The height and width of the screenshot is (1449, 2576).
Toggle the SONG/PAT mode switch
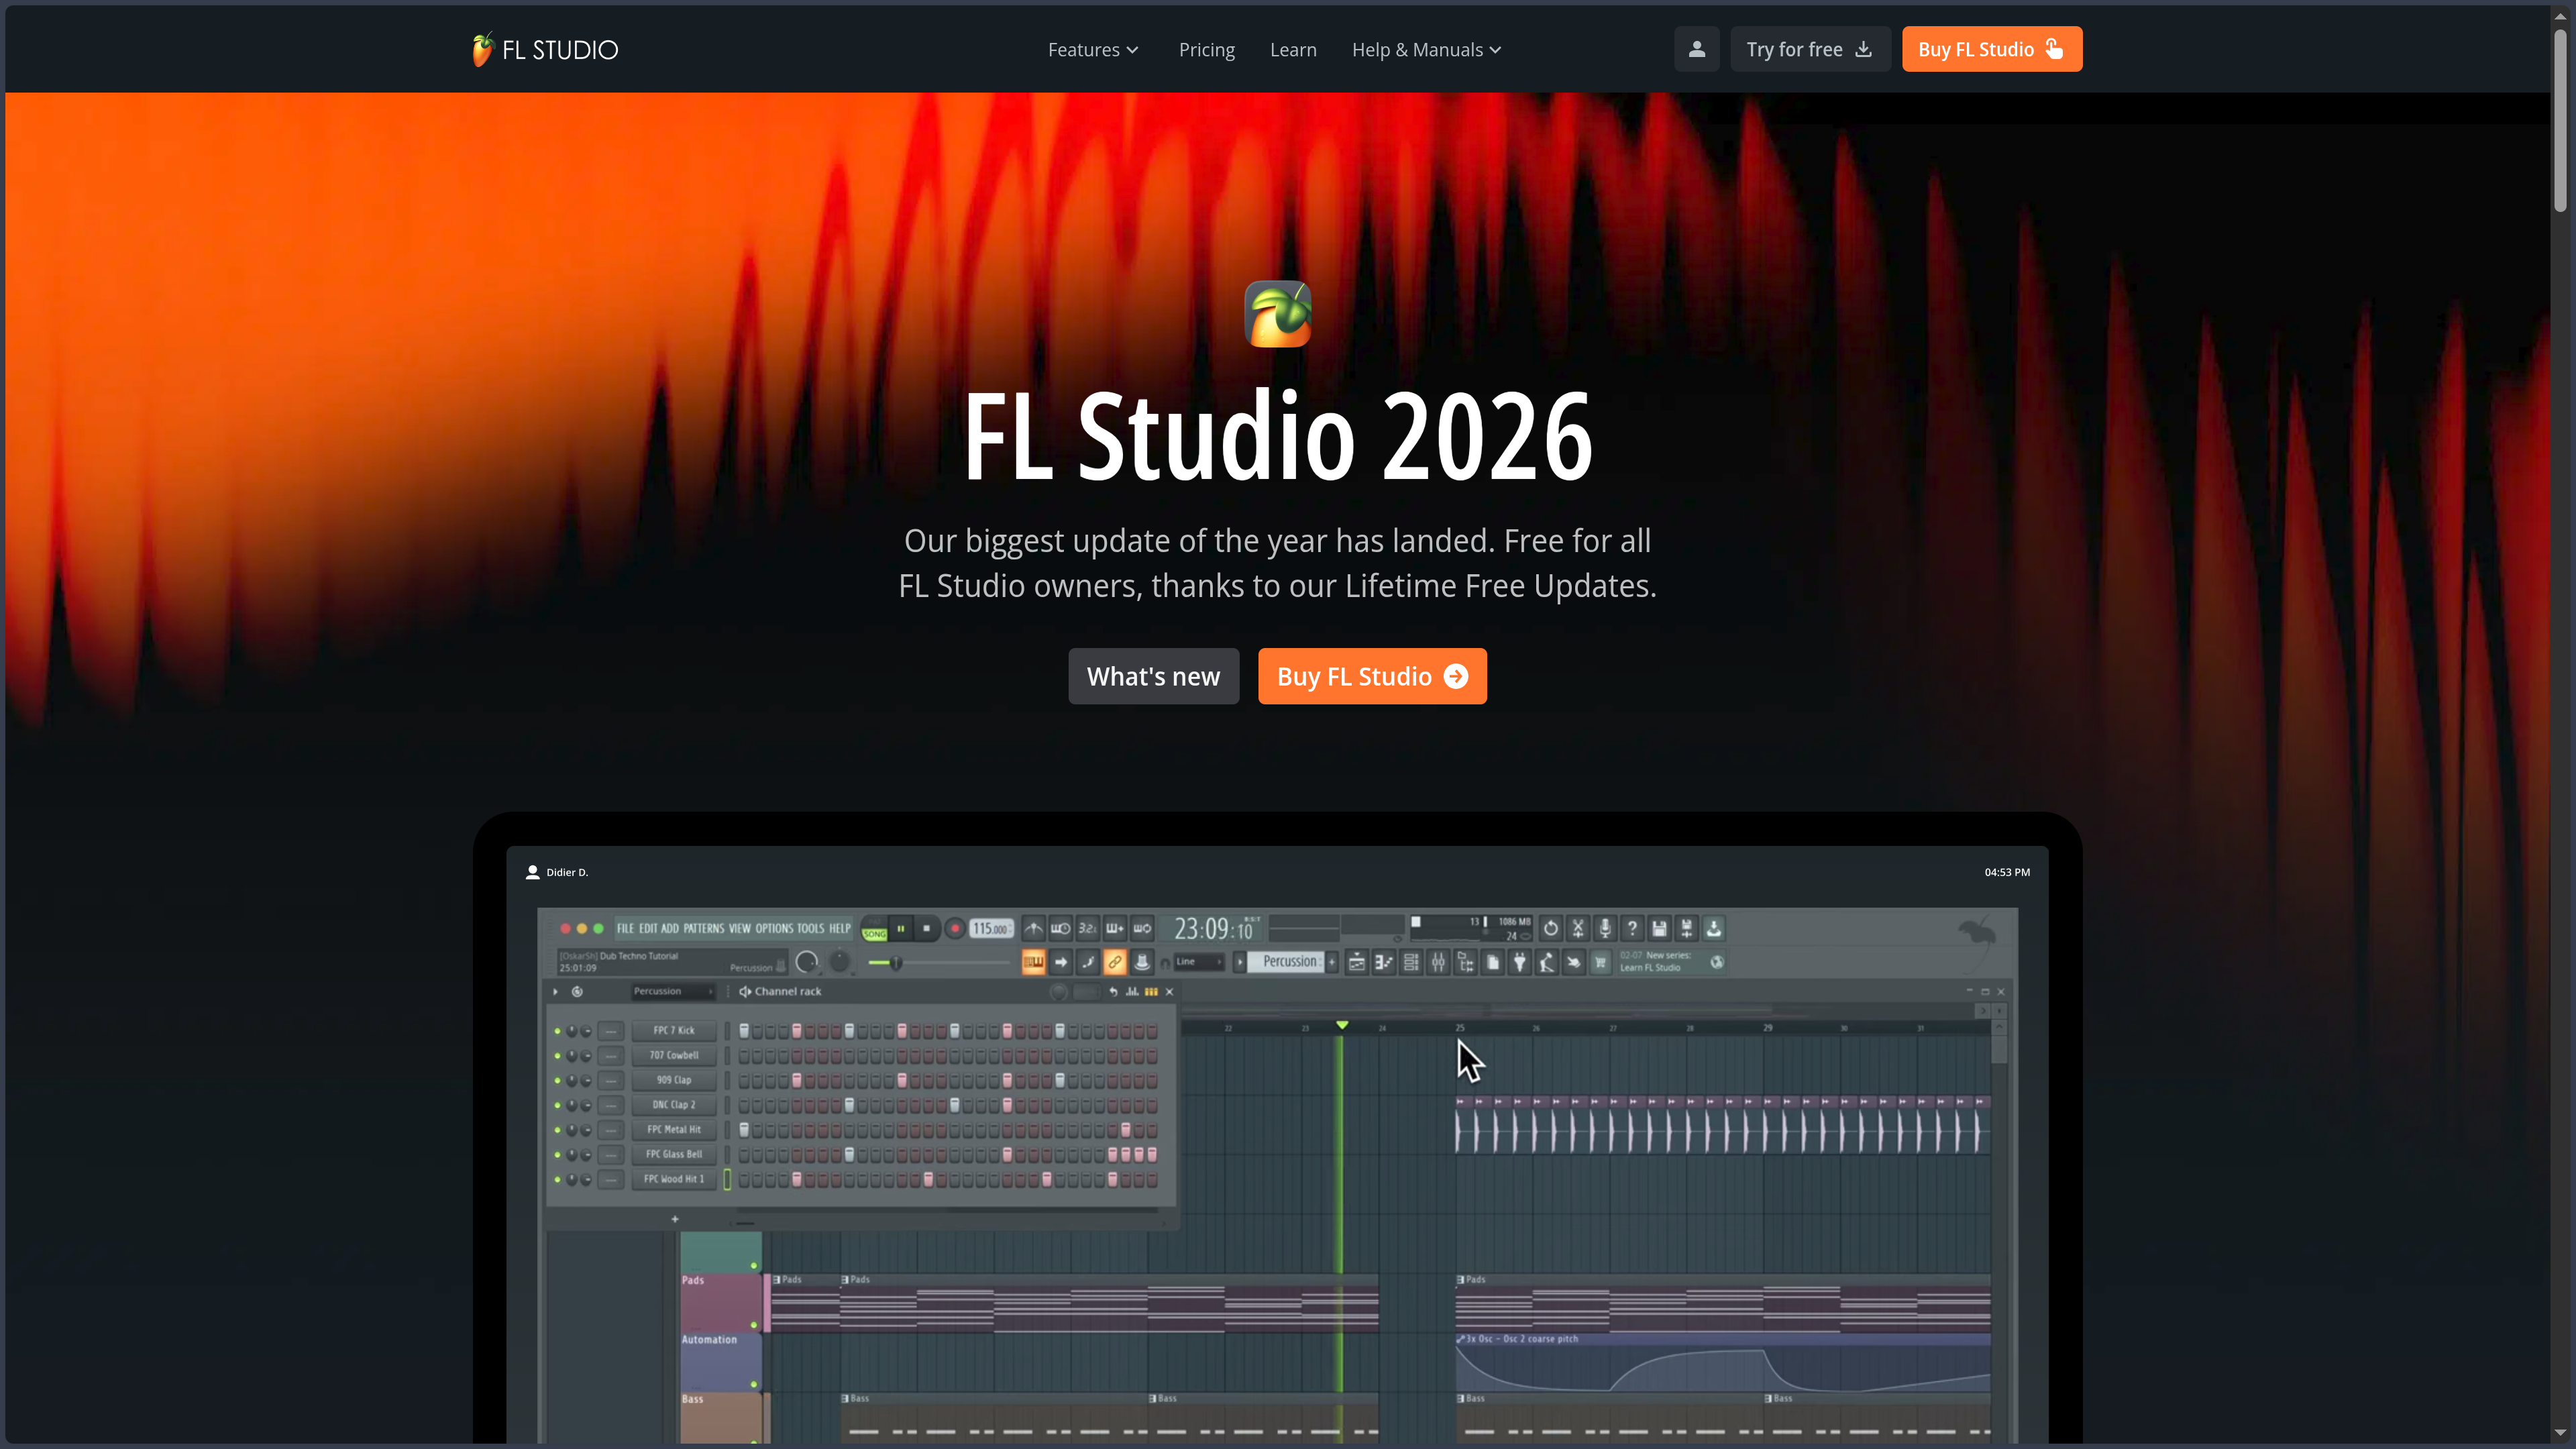874,929
